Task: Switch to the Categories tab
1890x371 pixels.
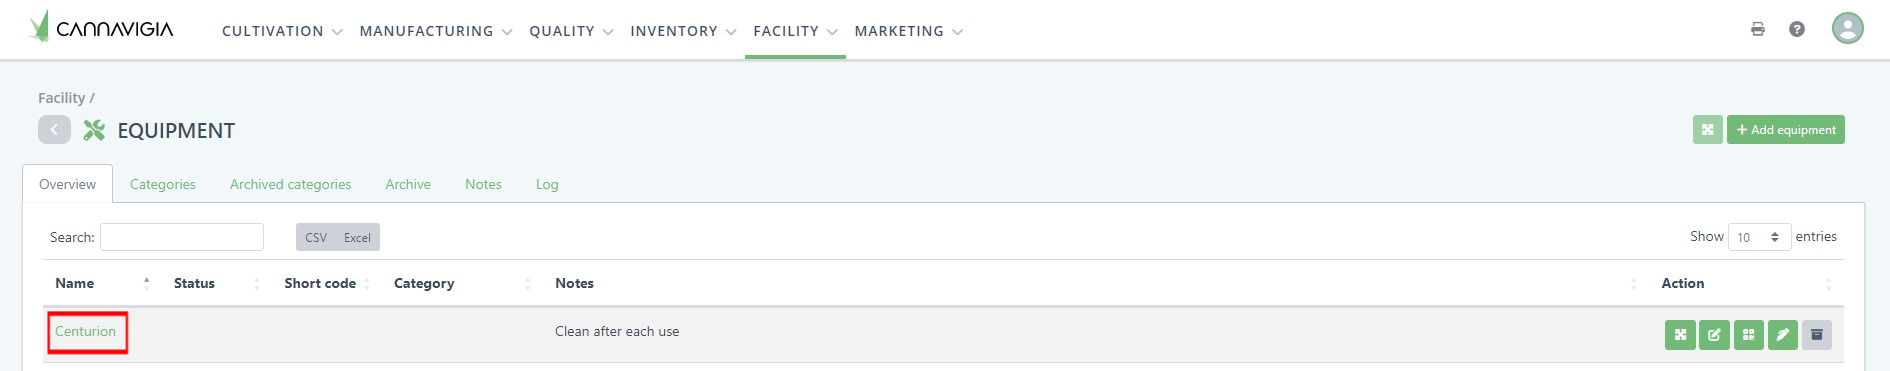Action: pos(163,184)
